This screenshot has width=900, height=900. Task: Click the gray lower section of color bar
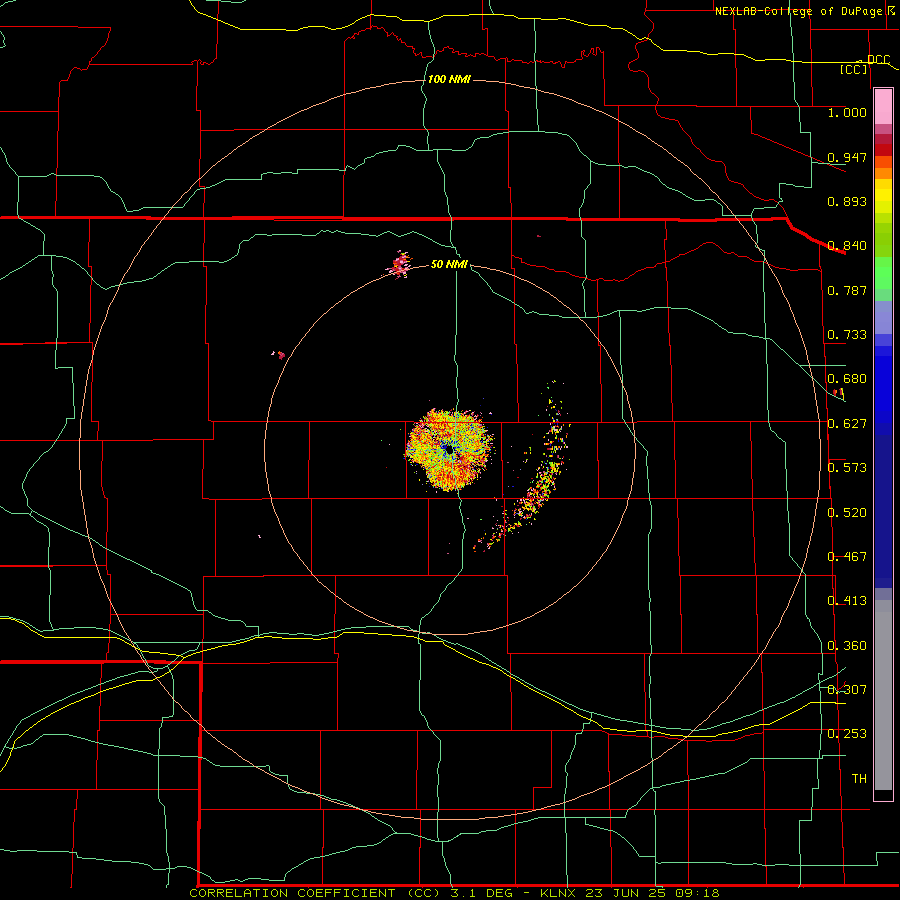883,695
